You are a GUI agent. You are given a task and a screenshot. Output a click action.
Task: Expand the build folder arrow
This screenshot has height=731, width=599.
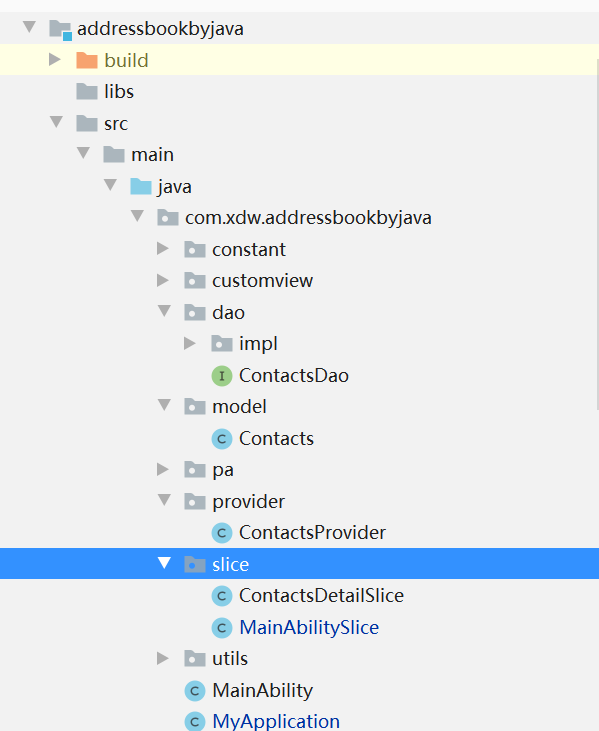55,59
